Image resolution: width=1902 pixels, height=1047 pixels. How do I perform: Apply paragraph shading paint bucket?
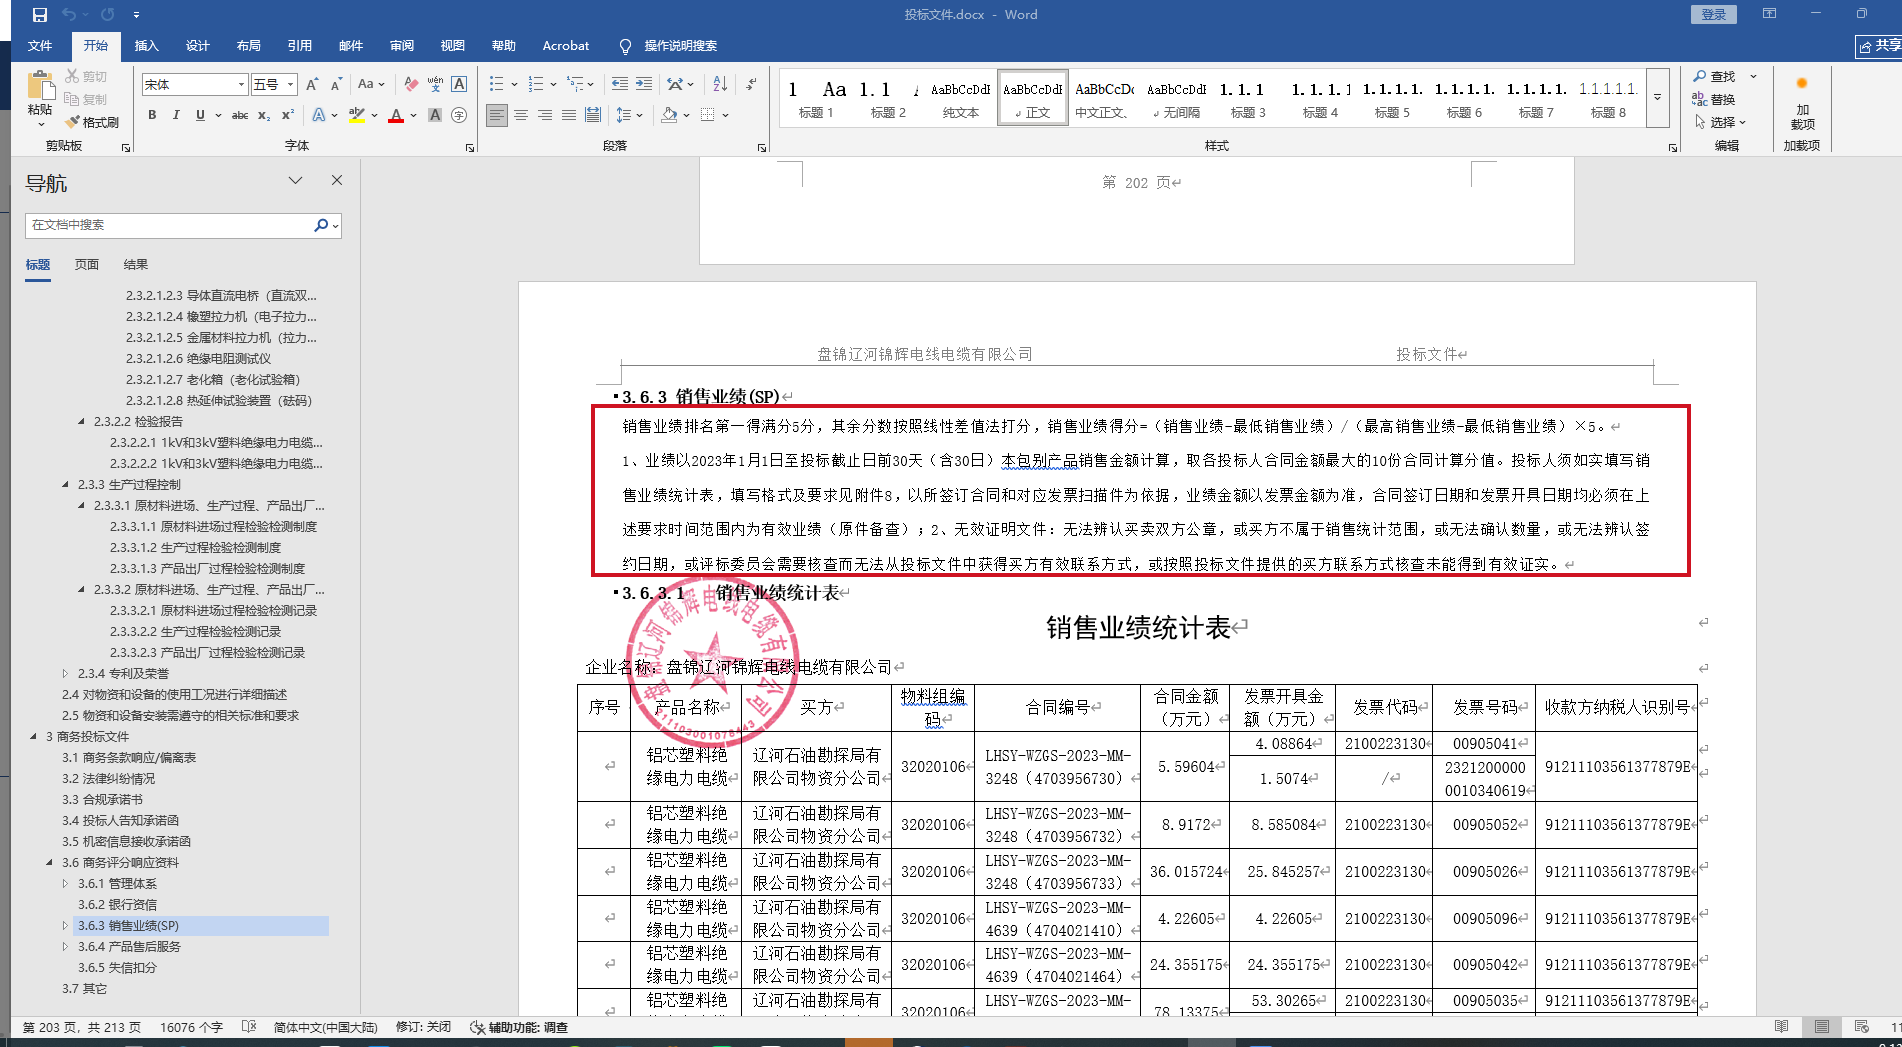click(x=669, y=116)
